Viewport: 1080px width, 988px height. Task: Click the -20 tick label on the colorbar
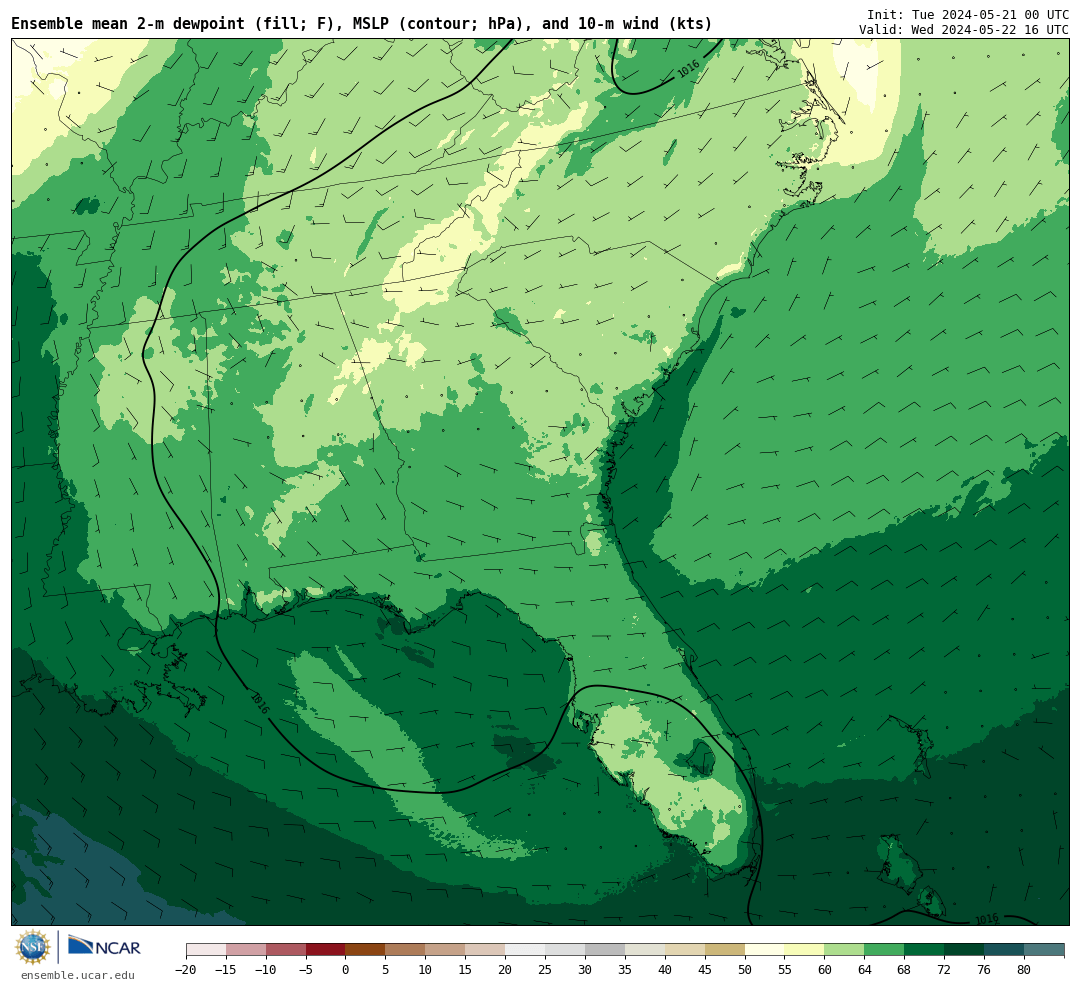coord(186,969)
